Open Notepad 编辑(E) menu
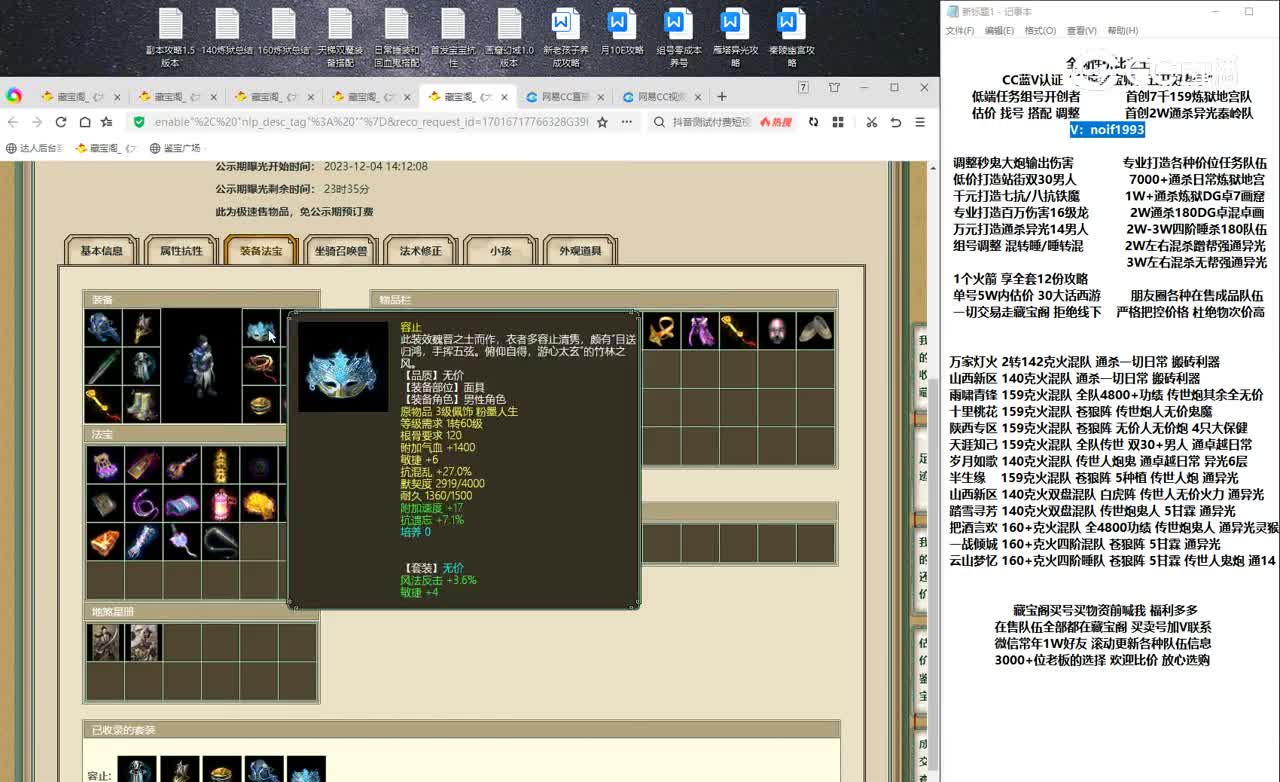 (x=999, y=31)
